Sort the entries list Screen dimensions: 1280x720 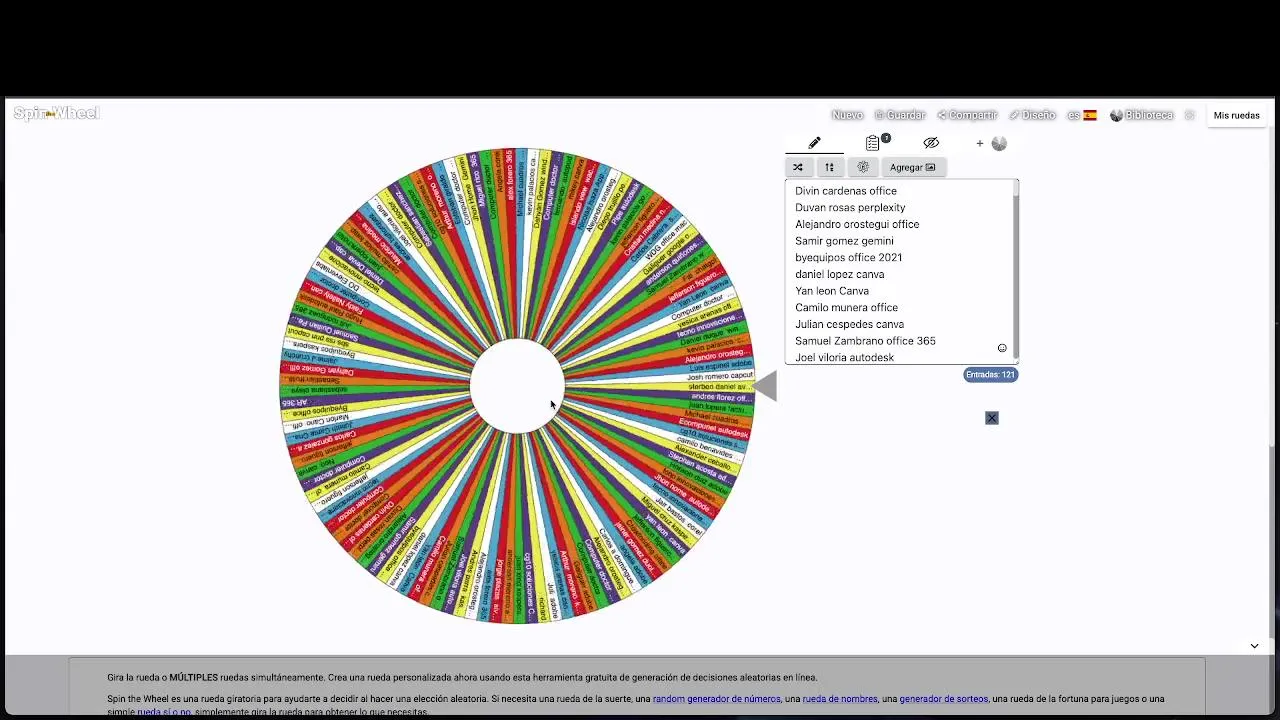click(829, 167)
